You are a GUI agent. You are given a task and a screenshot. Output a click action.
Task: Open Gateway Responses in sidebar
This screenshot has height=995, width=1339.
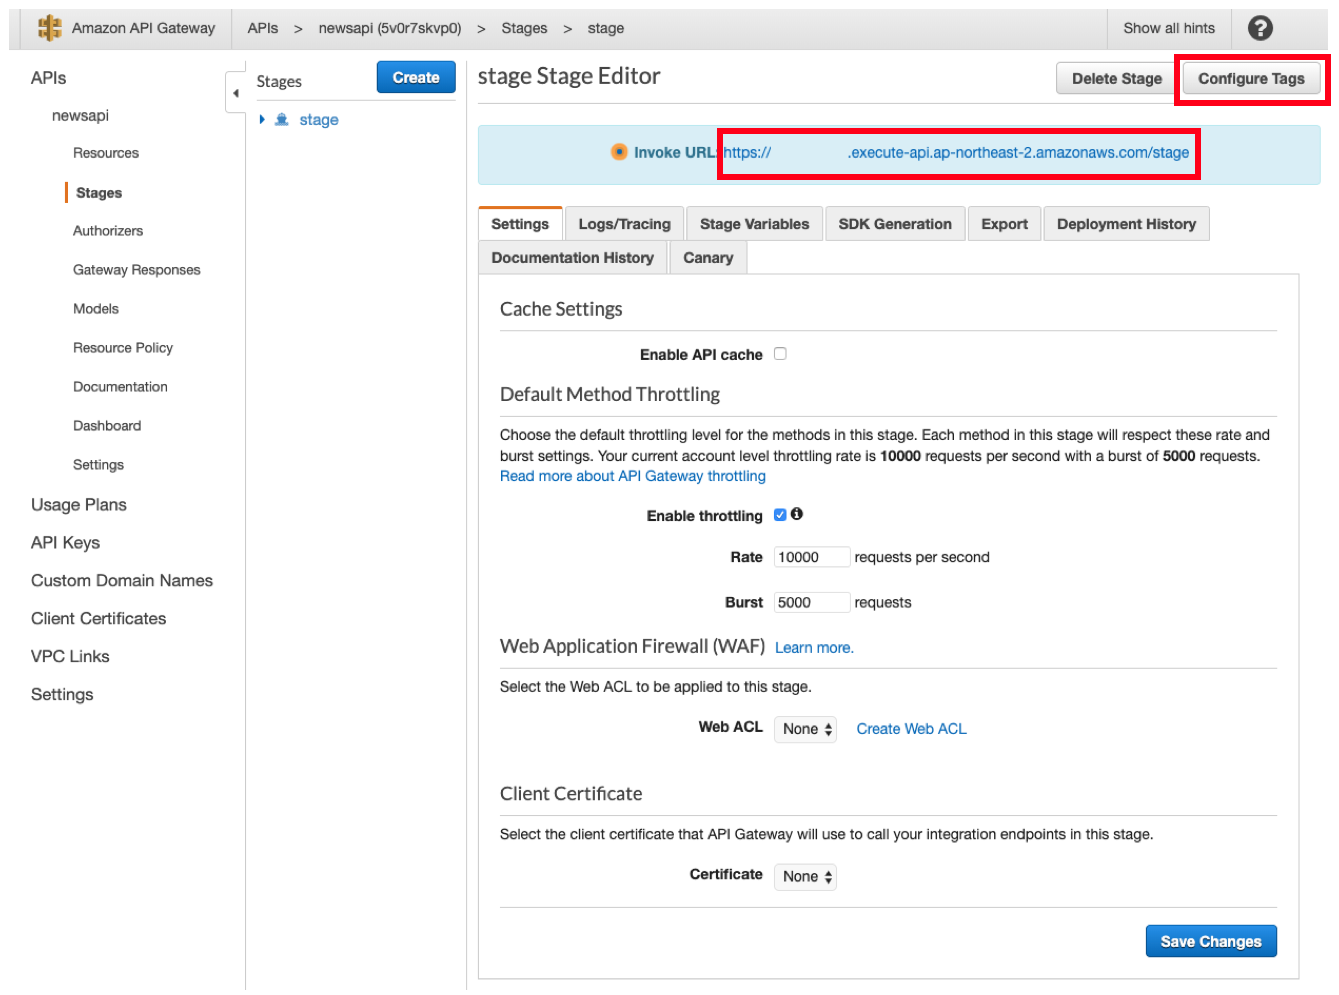[x=137, y=270]
